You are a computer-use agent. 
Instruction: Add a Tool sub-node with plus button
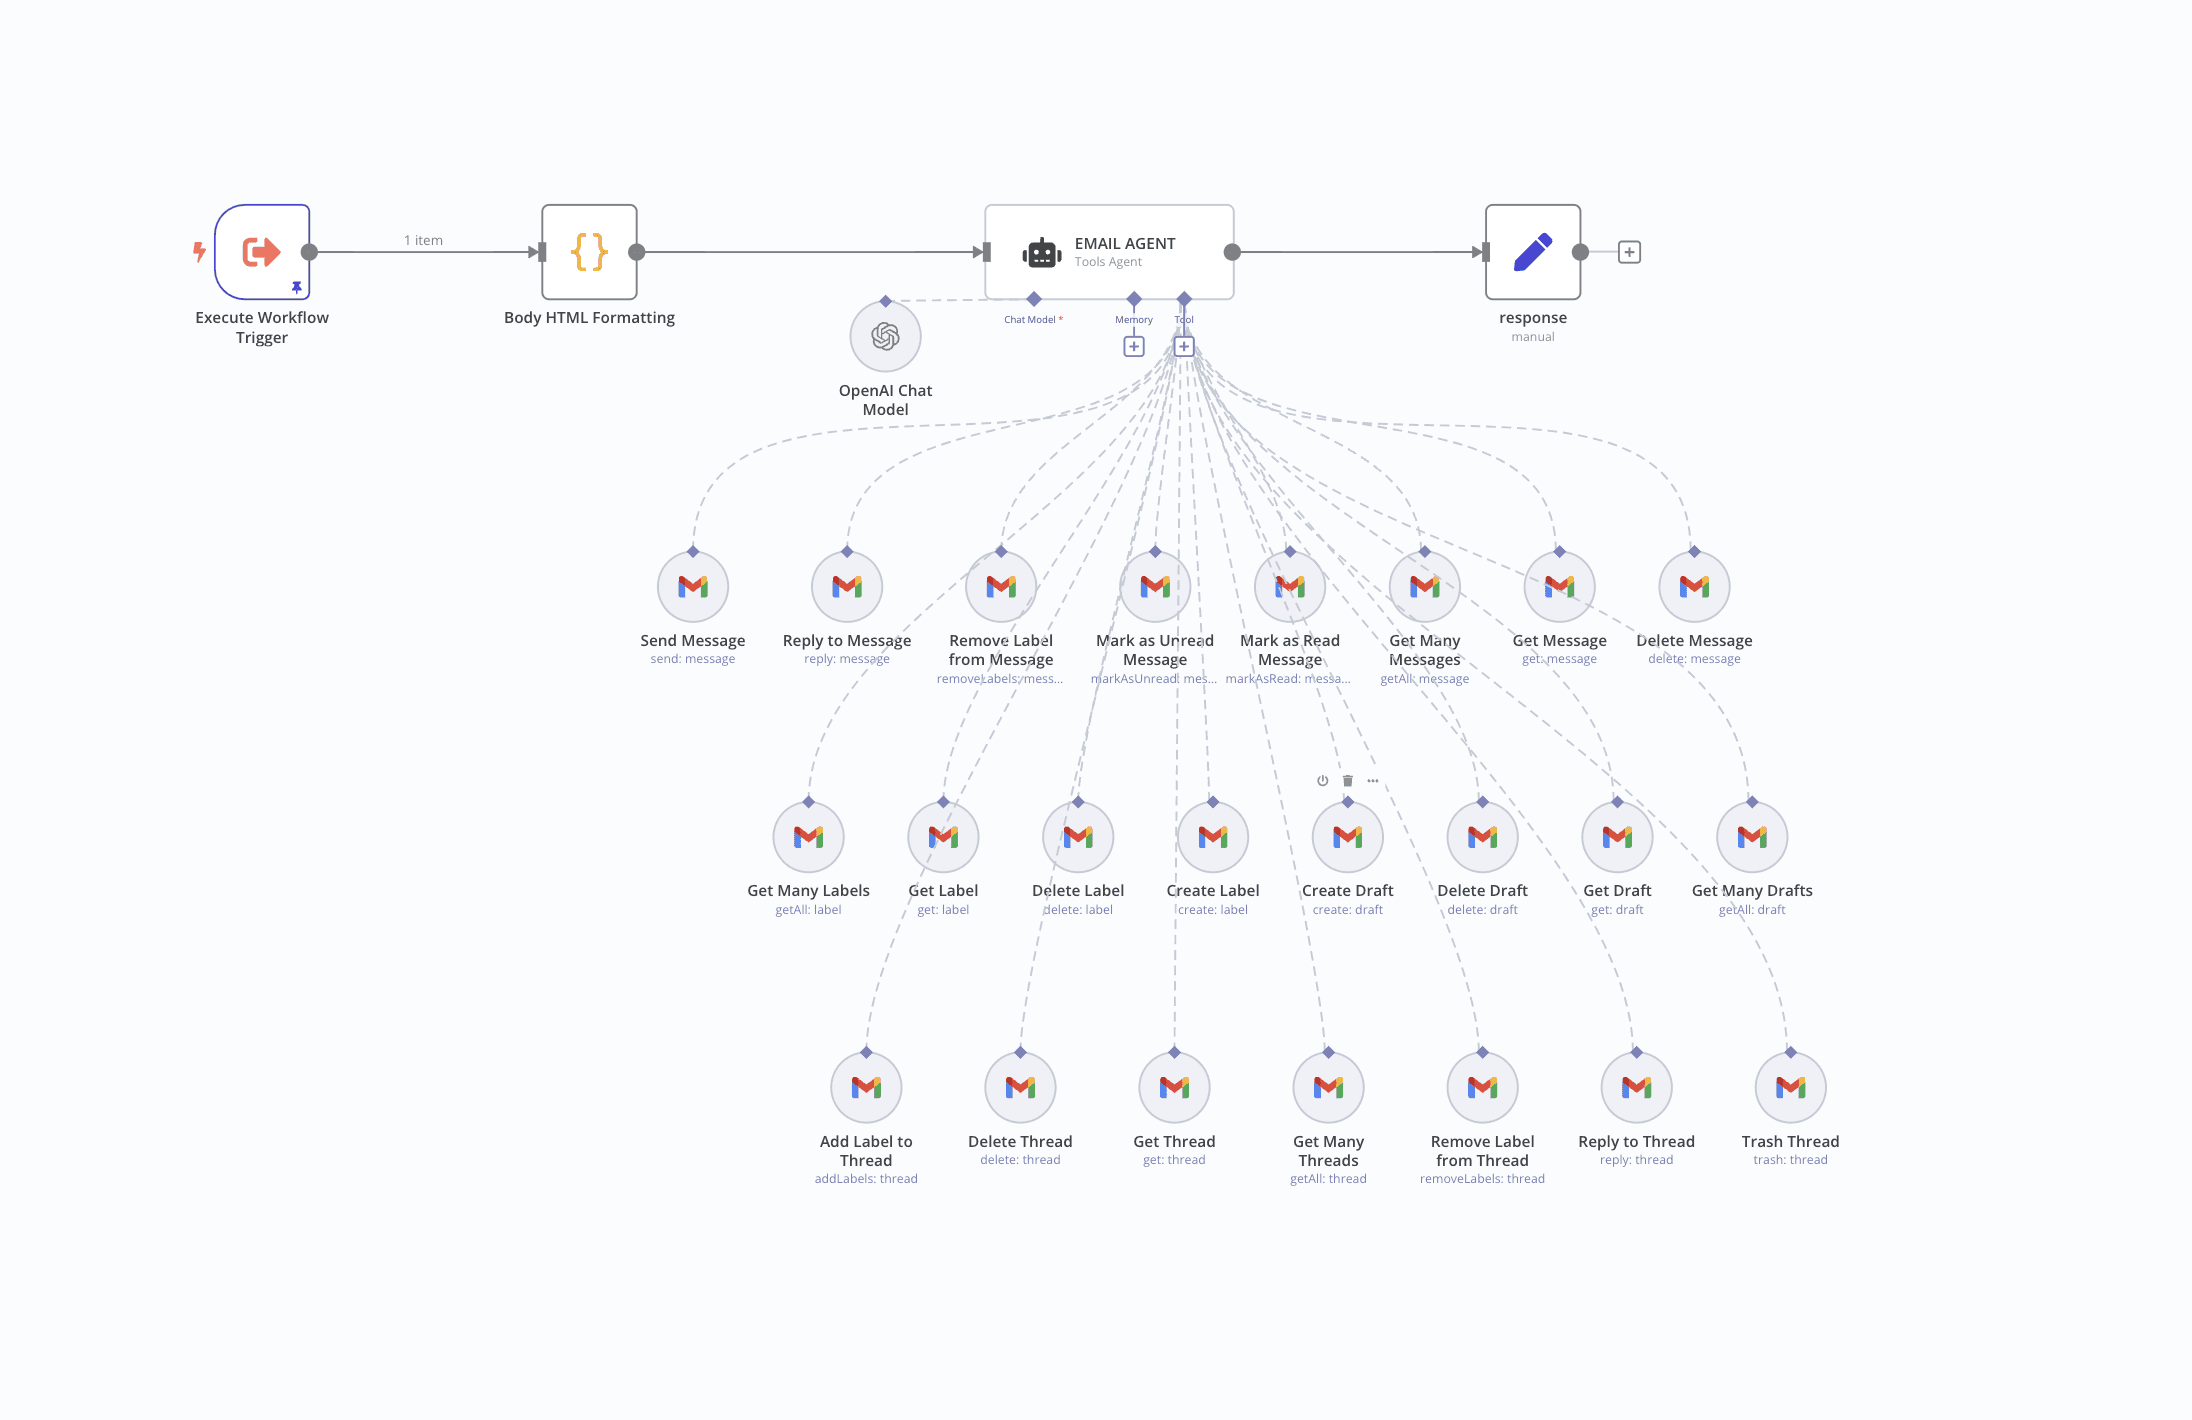pos(1184,346)
